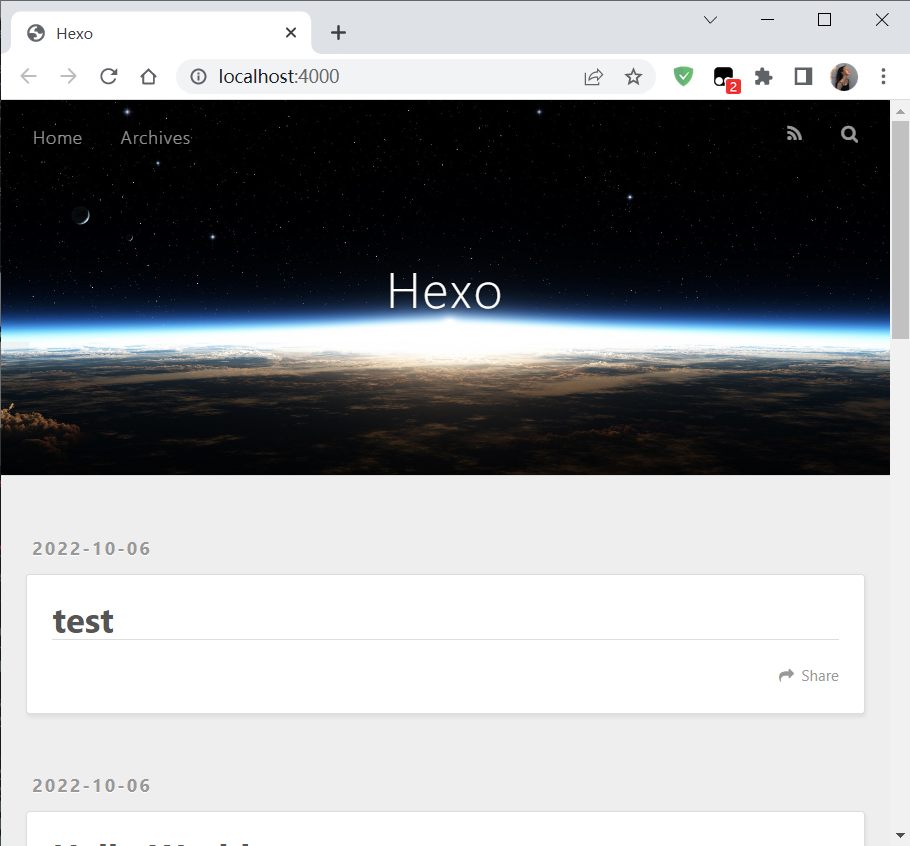Click the date above the test post
Screen dimensions: 910x846
tap(91, 548)
